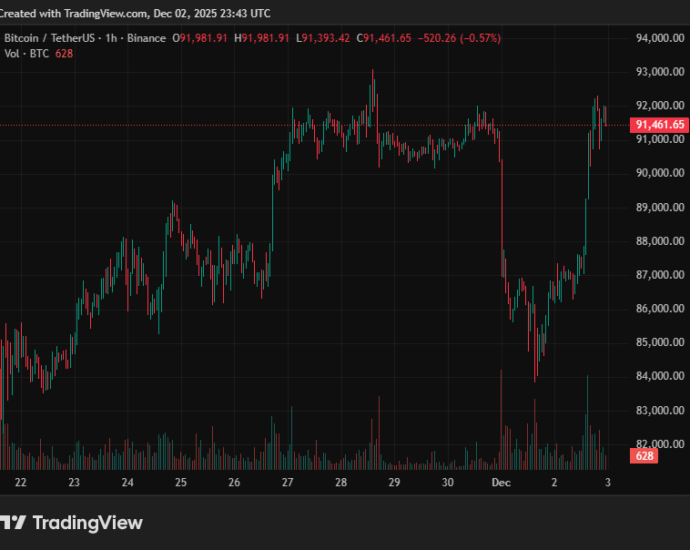Image resolution: width=690 pixels, height=550 pixels.
Task: Click the Created with TradingView.com header text
Action: click(135, 14)
